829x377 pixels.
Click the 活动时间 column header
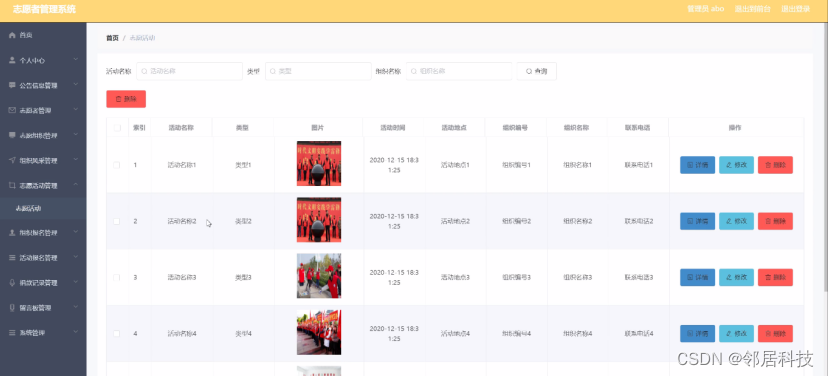pyautogui.click(x=394, y=127)
